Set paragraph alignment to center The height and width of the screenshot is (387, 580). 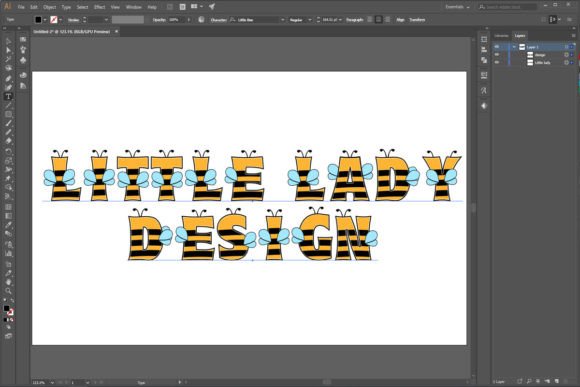(x=378, y=20)
